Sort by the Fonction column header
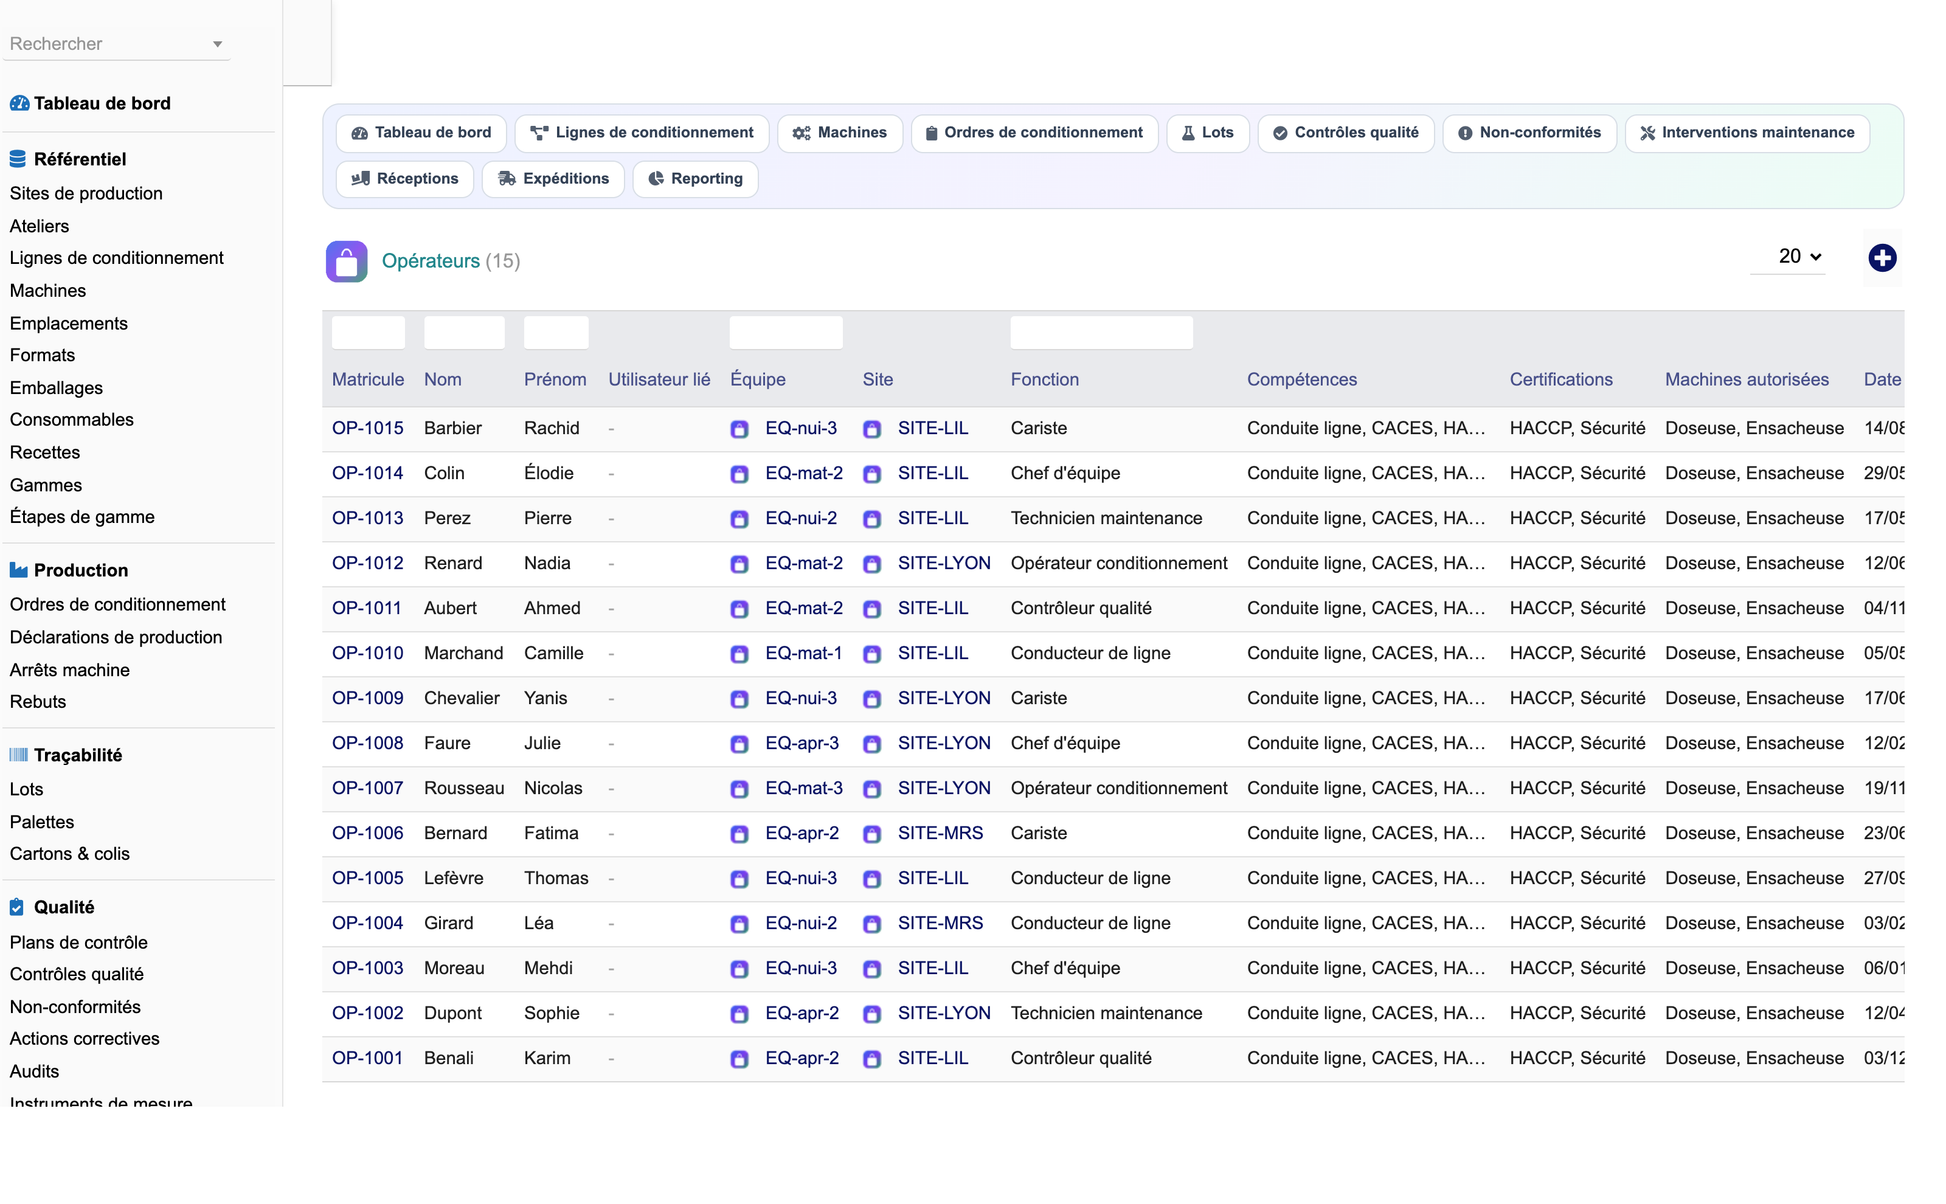Screen dimensions: 1946x1204 pyautogui.click(x=1044, y=380)
